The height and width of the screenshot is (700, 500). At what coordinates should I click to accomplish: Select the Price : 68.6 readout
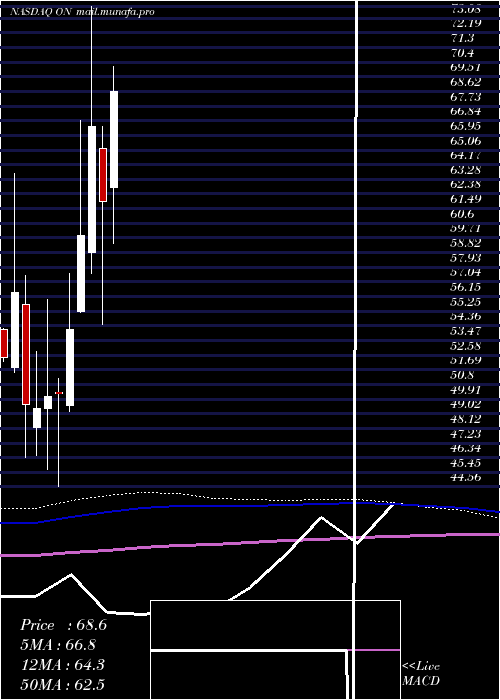coord(63,625)
